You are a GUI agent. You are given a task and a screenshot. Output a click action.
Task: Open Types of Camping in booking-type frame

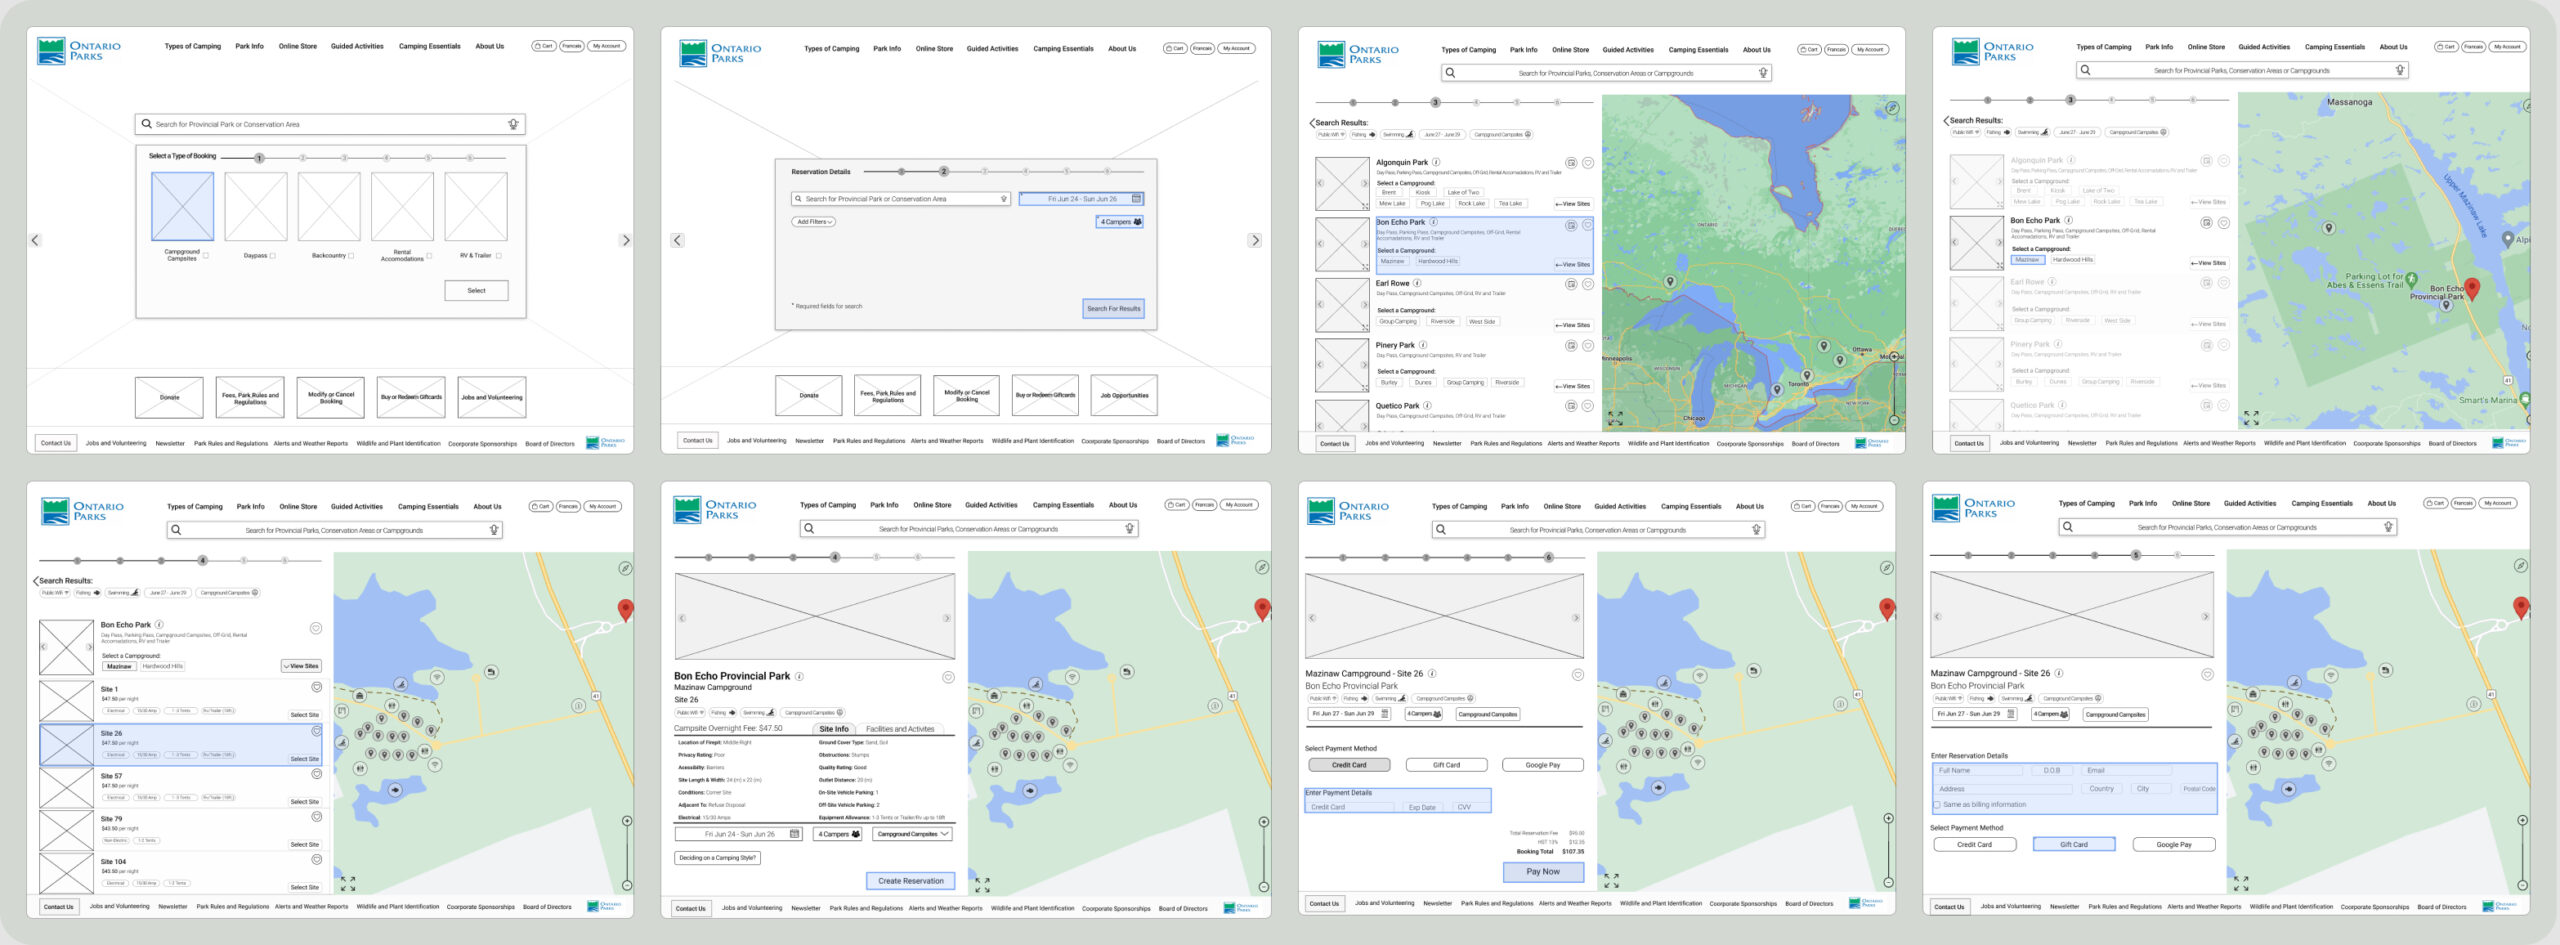[x=193, y=47]
